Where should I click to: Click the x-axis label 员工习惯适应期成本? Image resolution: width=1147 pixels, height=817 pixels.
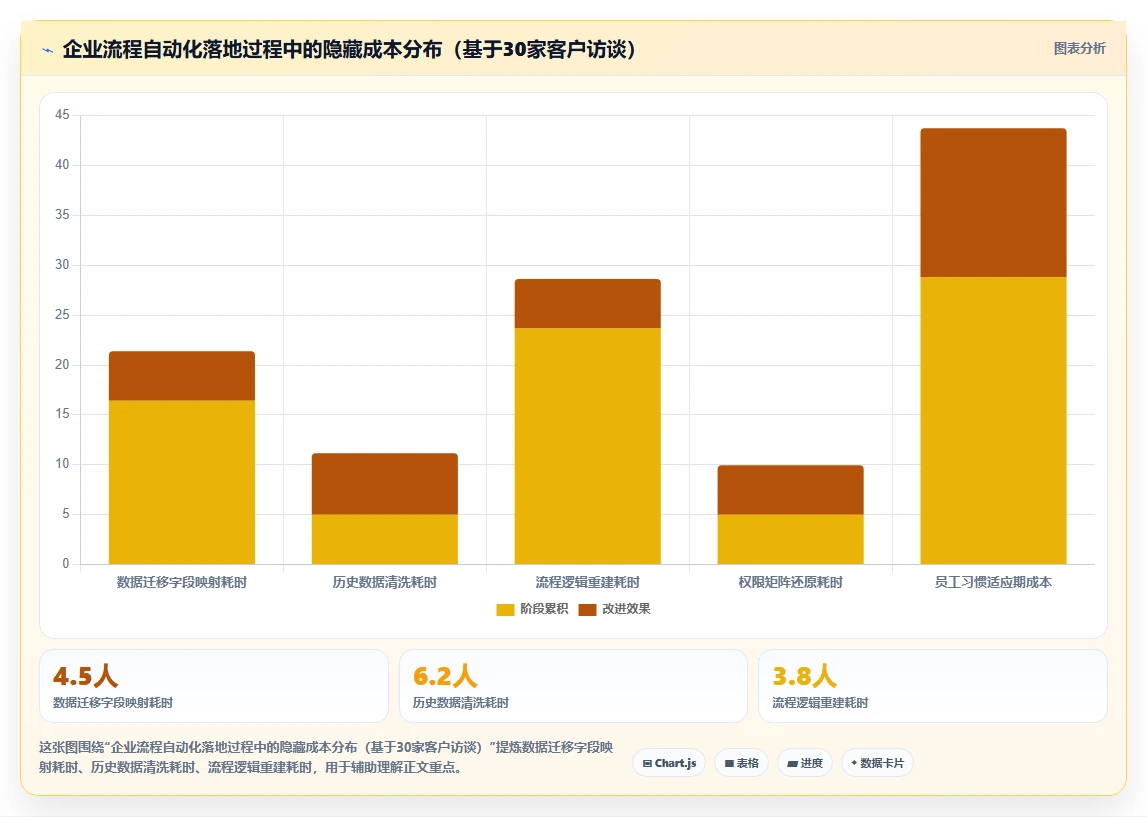[993, 582]
